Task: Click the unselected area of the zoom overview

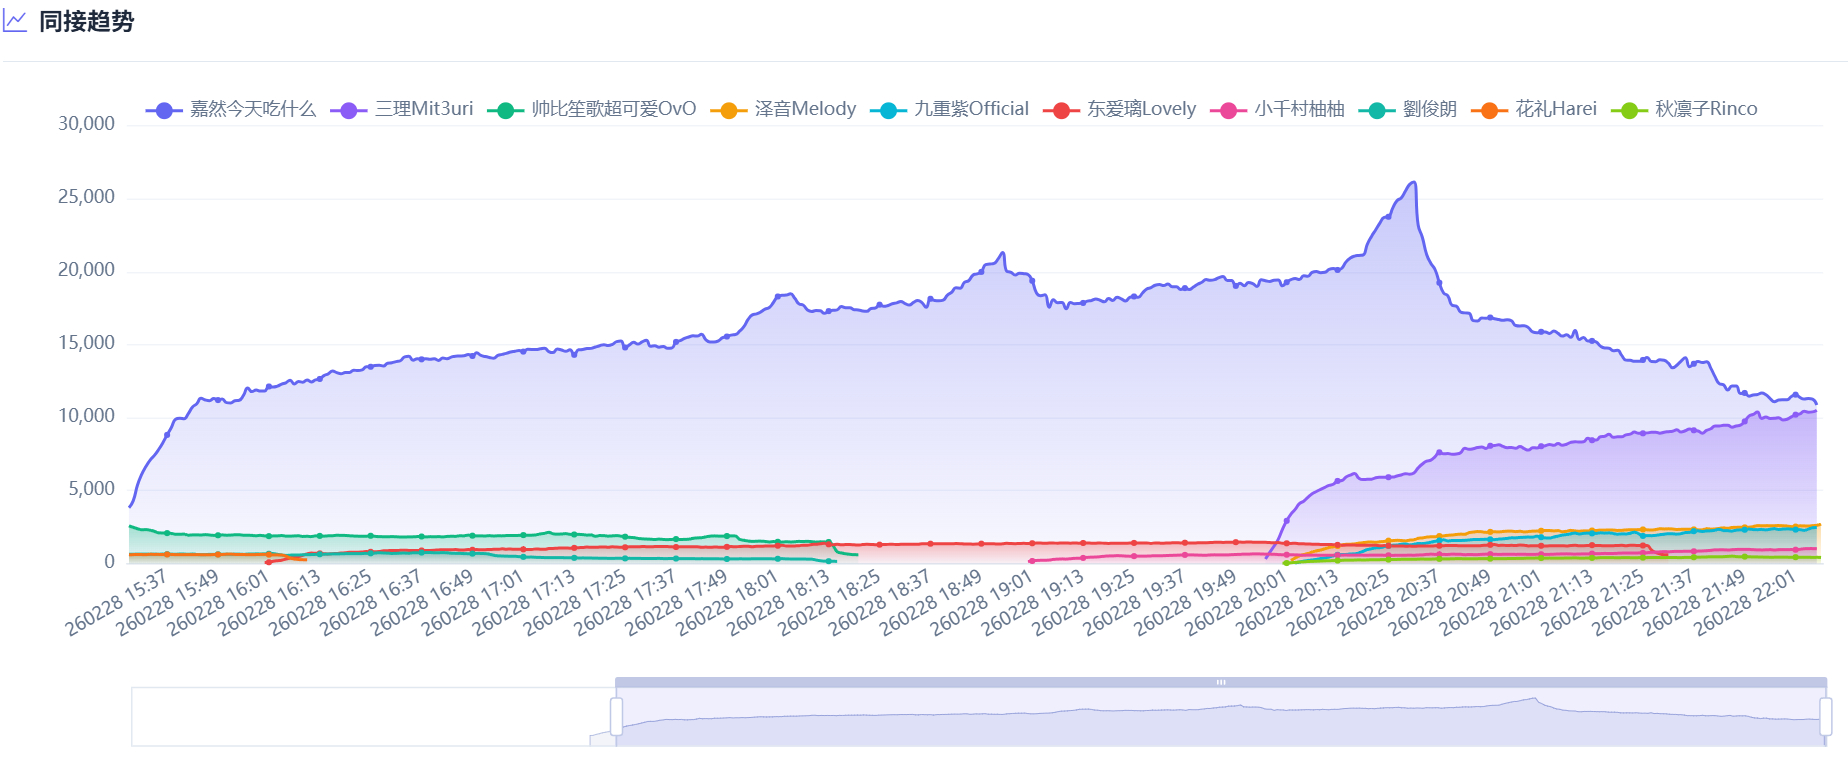Action: 370,716
